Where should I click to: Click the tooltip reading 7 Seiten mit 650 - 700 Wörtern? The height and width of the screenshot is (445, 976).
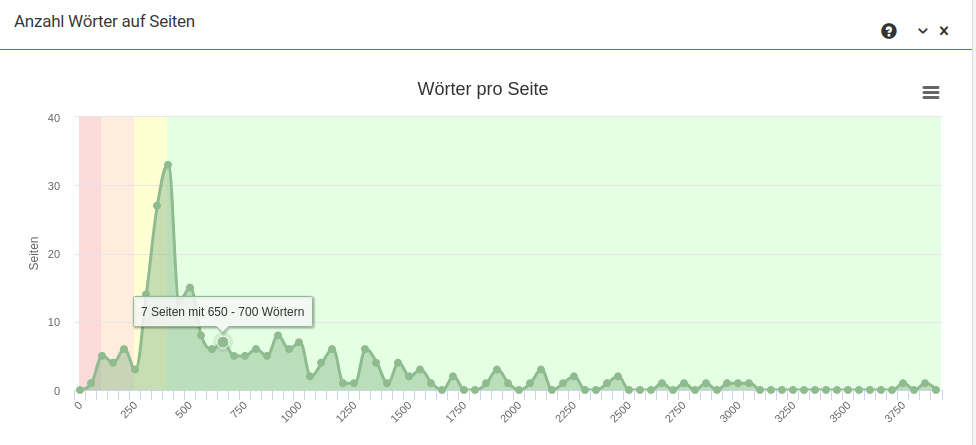(224, 312)
